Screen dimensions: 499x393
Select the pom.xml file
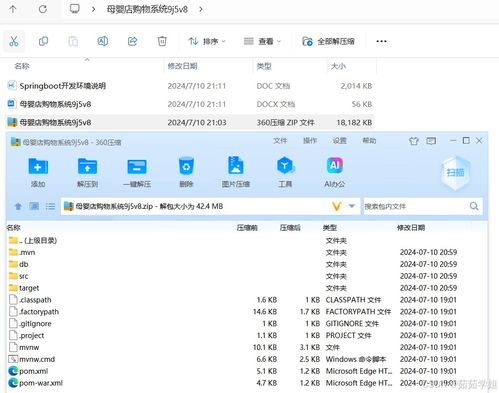tap(28, 371)
